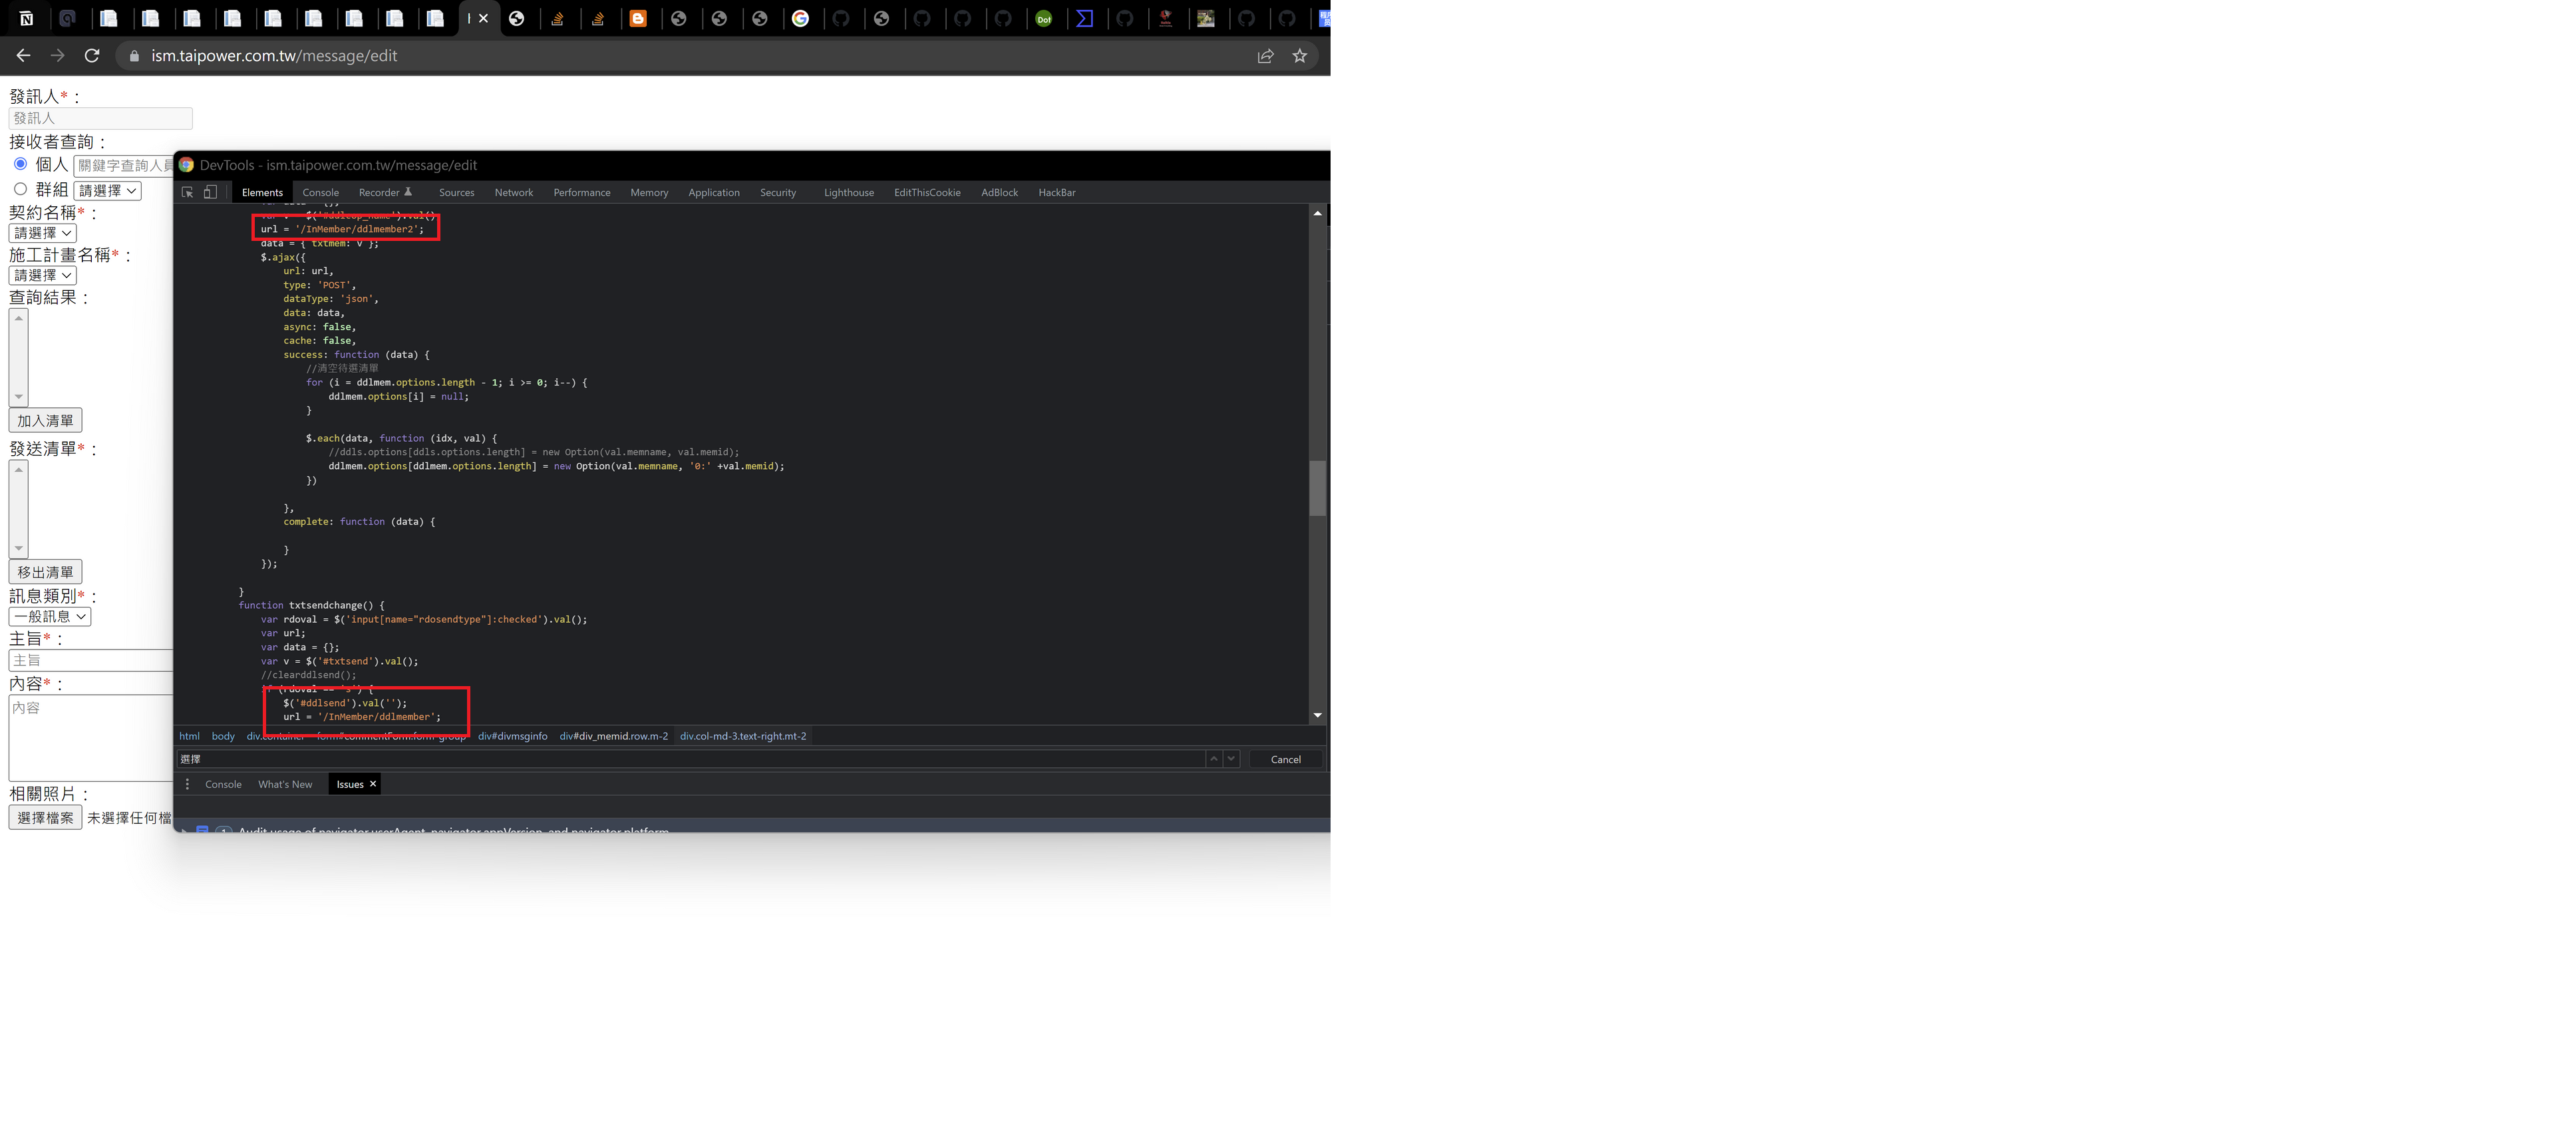Open the EditThisCookie tab
The width and height of the screenshot is (2576, 1134).
click(x=927, y=192)
